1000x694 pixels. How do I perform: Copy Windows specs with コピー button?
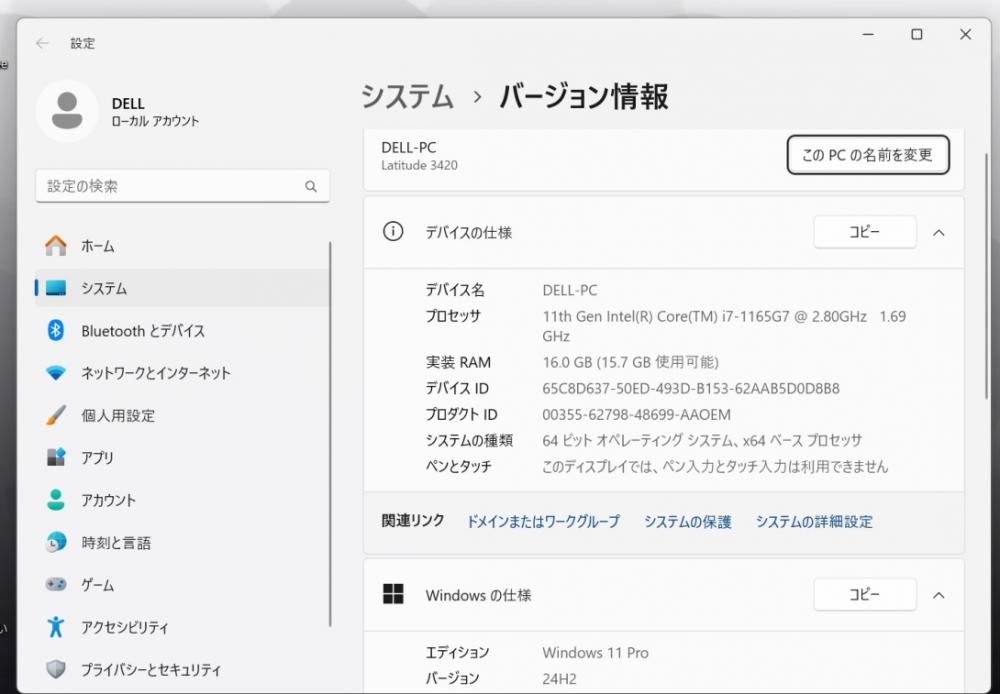click(865, 594)
